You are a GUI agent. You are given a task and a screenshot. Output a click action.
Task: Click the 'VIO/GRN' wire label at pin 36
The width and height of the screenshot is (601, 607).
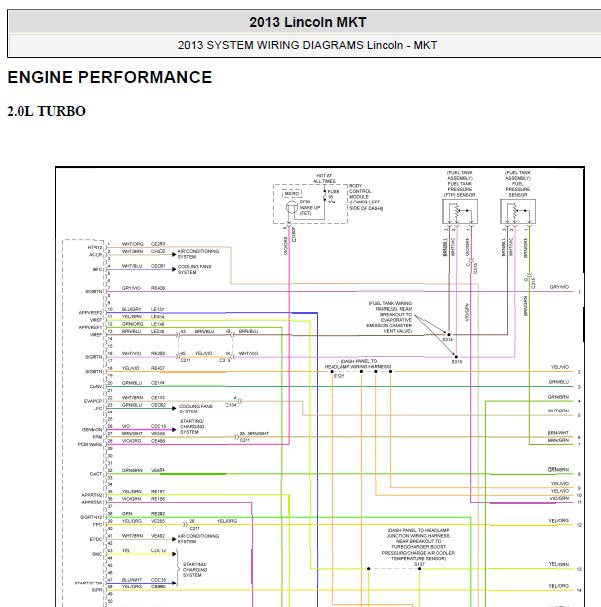131,499
